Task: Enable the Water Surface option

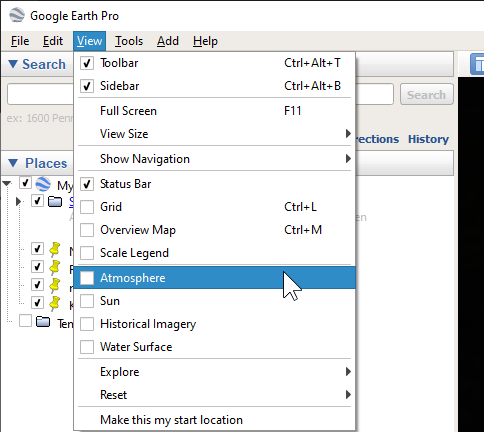Action: 215,347
